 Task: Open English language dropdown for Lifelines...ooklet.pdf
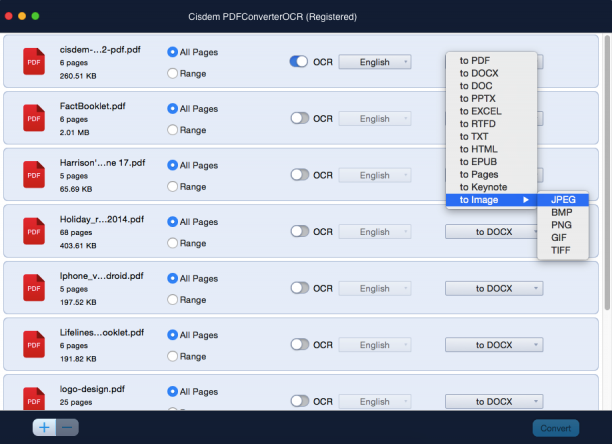(375, 345)
